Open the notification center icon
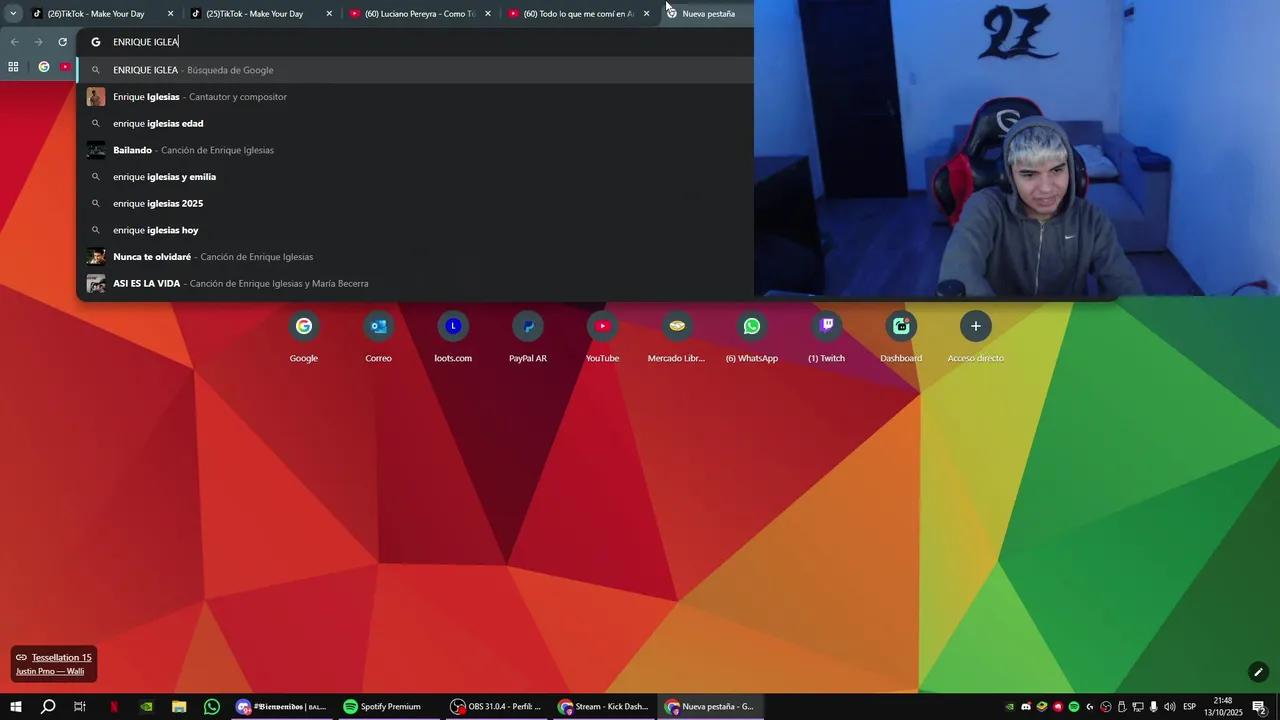The image size is (1280, 720). click(x=1259, y=707)
